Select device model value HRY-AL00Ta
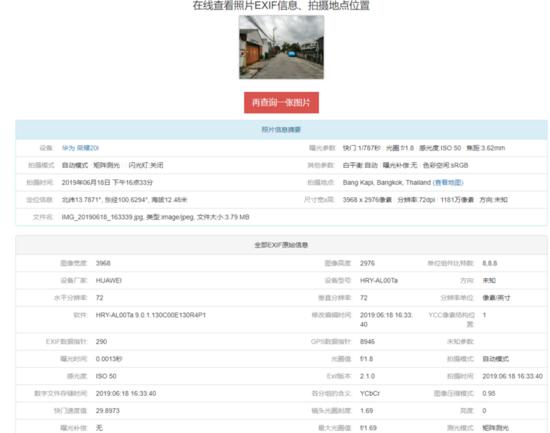The image size is (550, 433). coord(379,280)
